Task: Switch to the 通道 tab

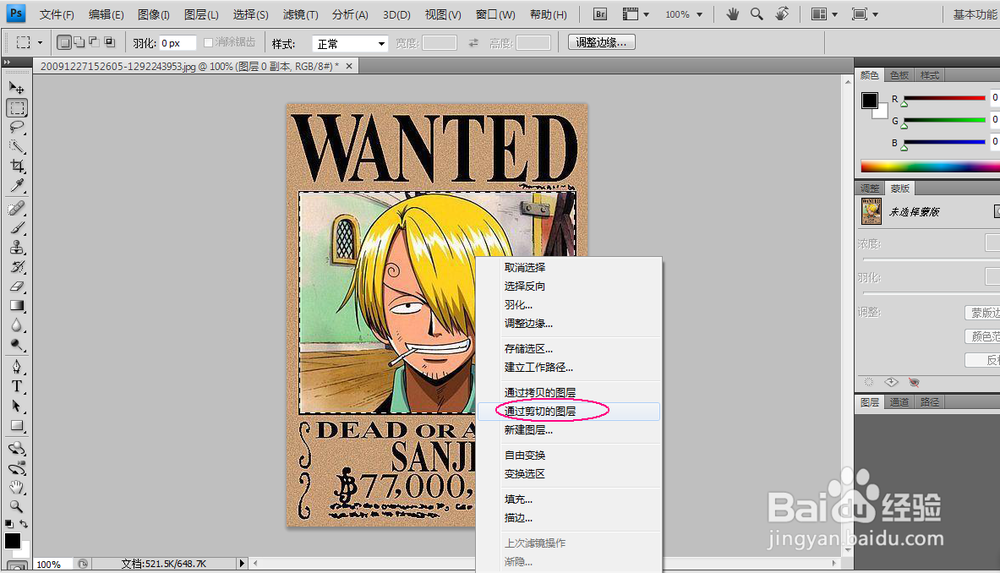Action: pyautogui.click(x=899, y=402)
